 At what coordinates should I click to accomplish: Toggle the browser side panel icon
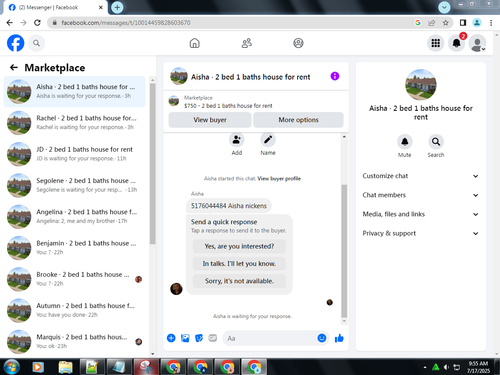(463, 23)
